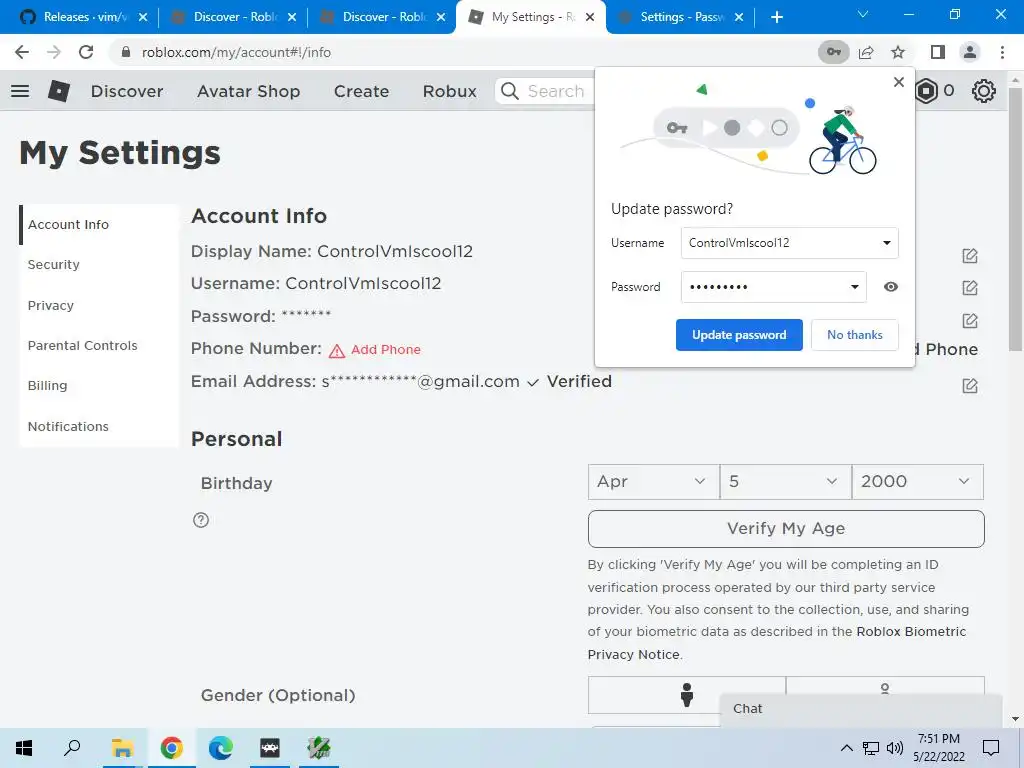The height and width of the screenshot is (768, 1024).
Task: Click the page vertical scrollbar thumb
Action: pyautogui.click(x=1015, y=219)
